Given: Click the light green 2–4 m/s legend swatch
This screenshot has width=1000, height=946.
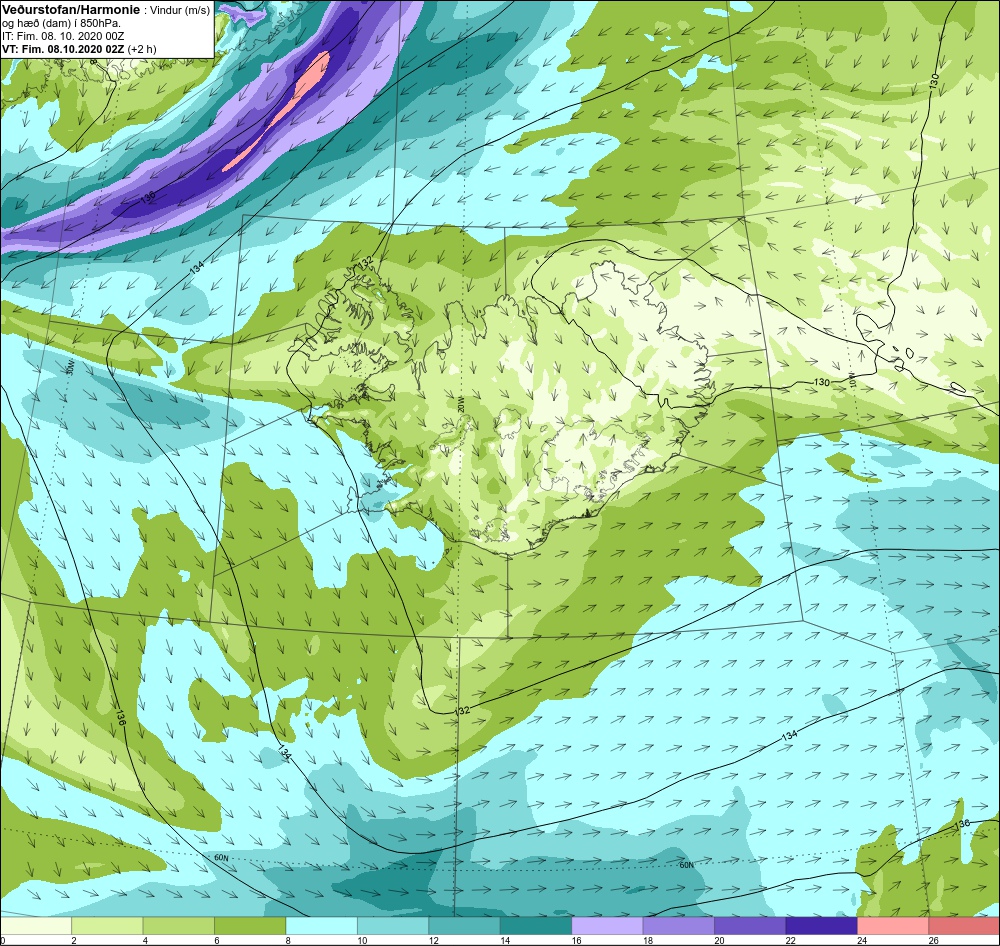Looking at the screenshot, I should click(107, 926).
